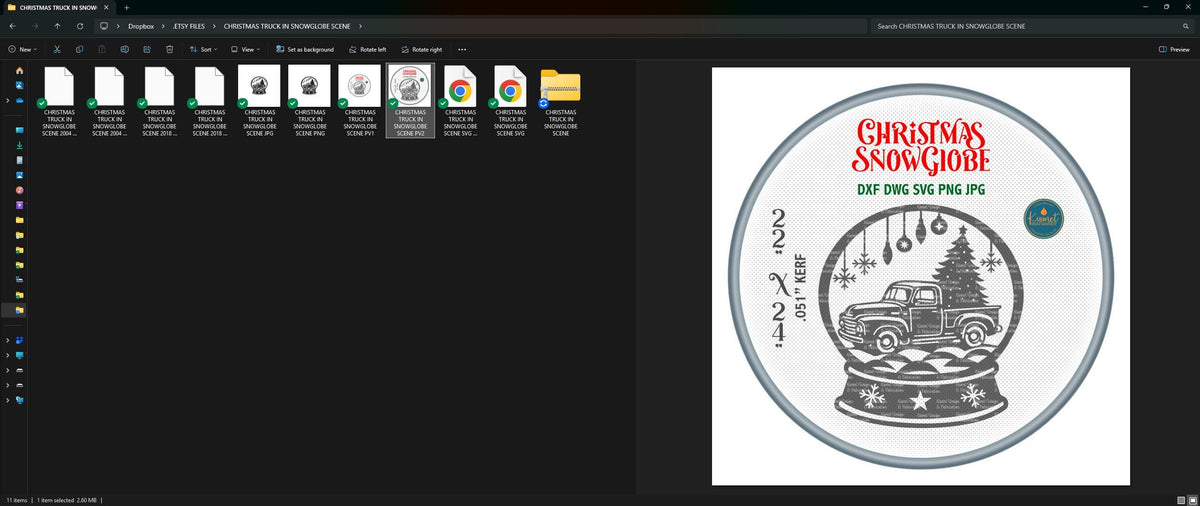Select the zipped SNOWGLOBE SCENE folder
Image resolution: width=1200 pixels, height=506 pixels.
pos(561,101)
